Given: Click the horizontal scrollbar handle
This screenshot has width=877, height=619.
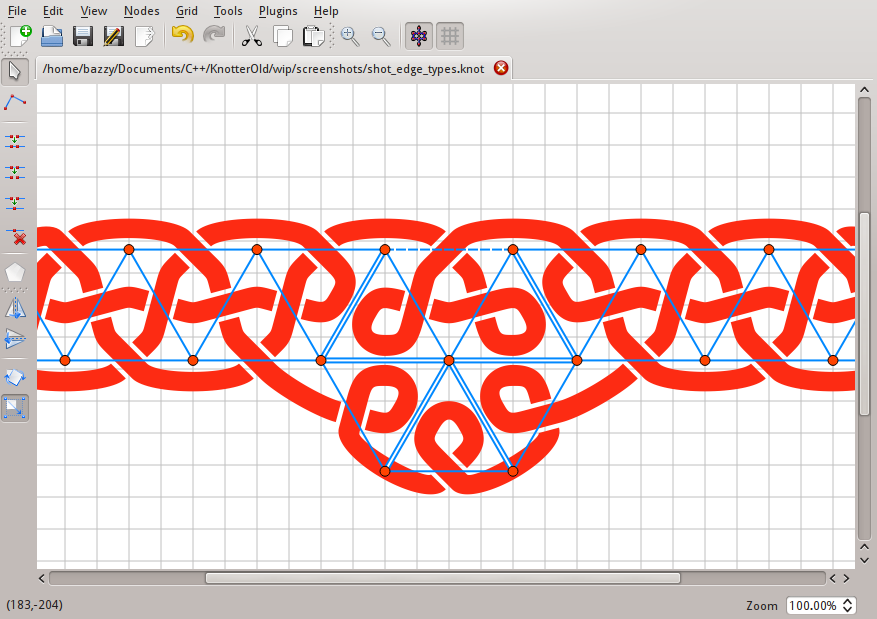Looking at the screenshot, I should pyautogui.click(x=443, y=578).
